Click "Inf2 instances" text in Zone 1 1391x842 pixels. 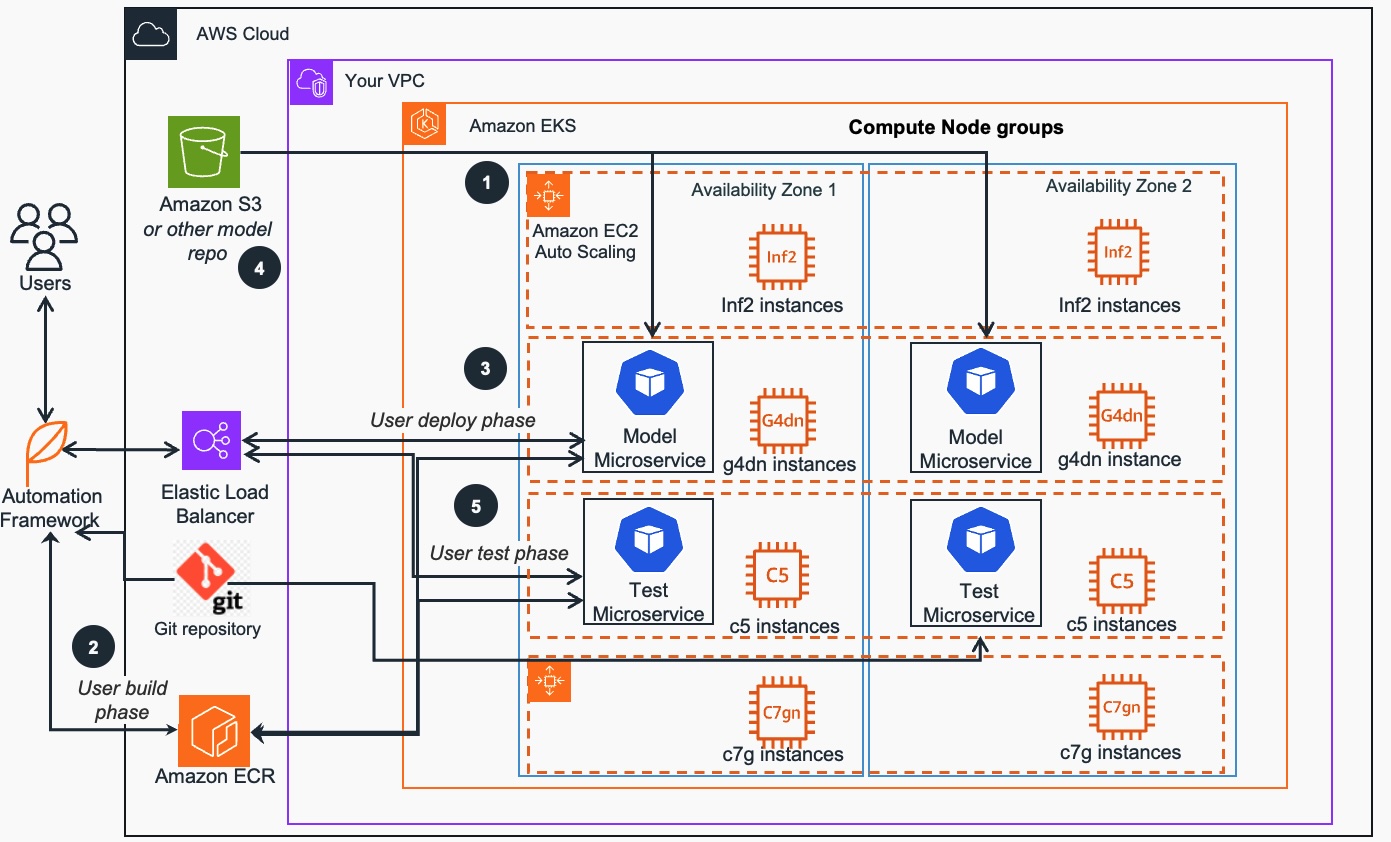782,305
